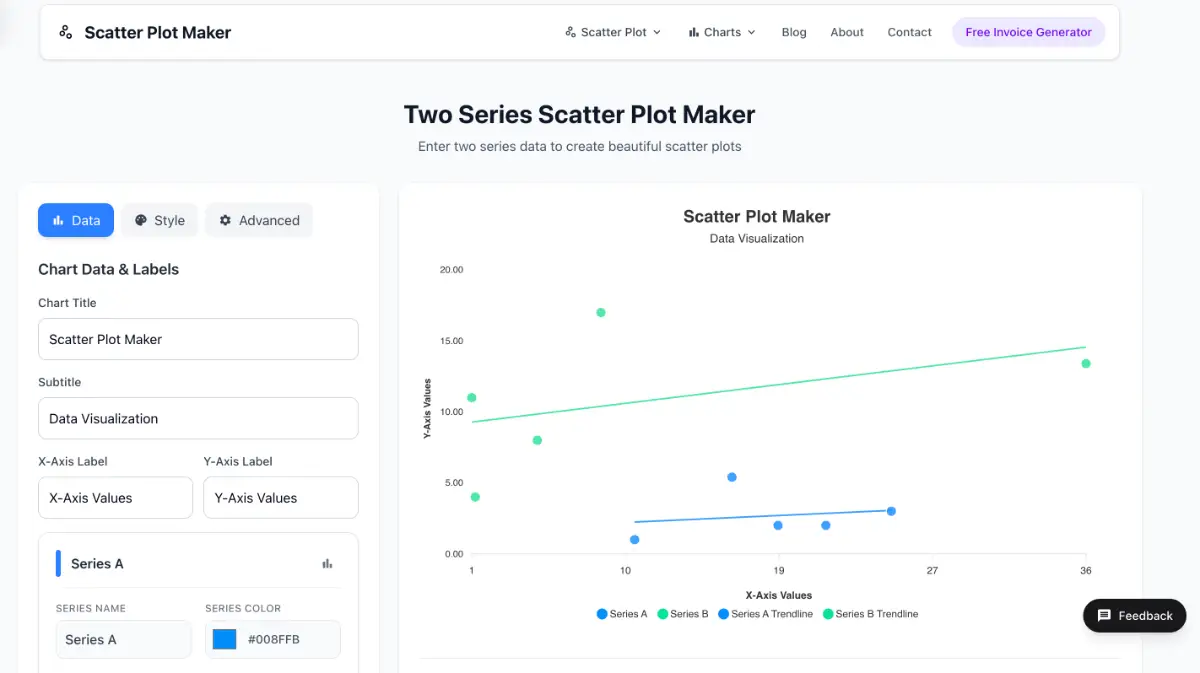1200x673 pixels.
Task: Click the Free Invoice Generator button
Action: click(1028, 31)
